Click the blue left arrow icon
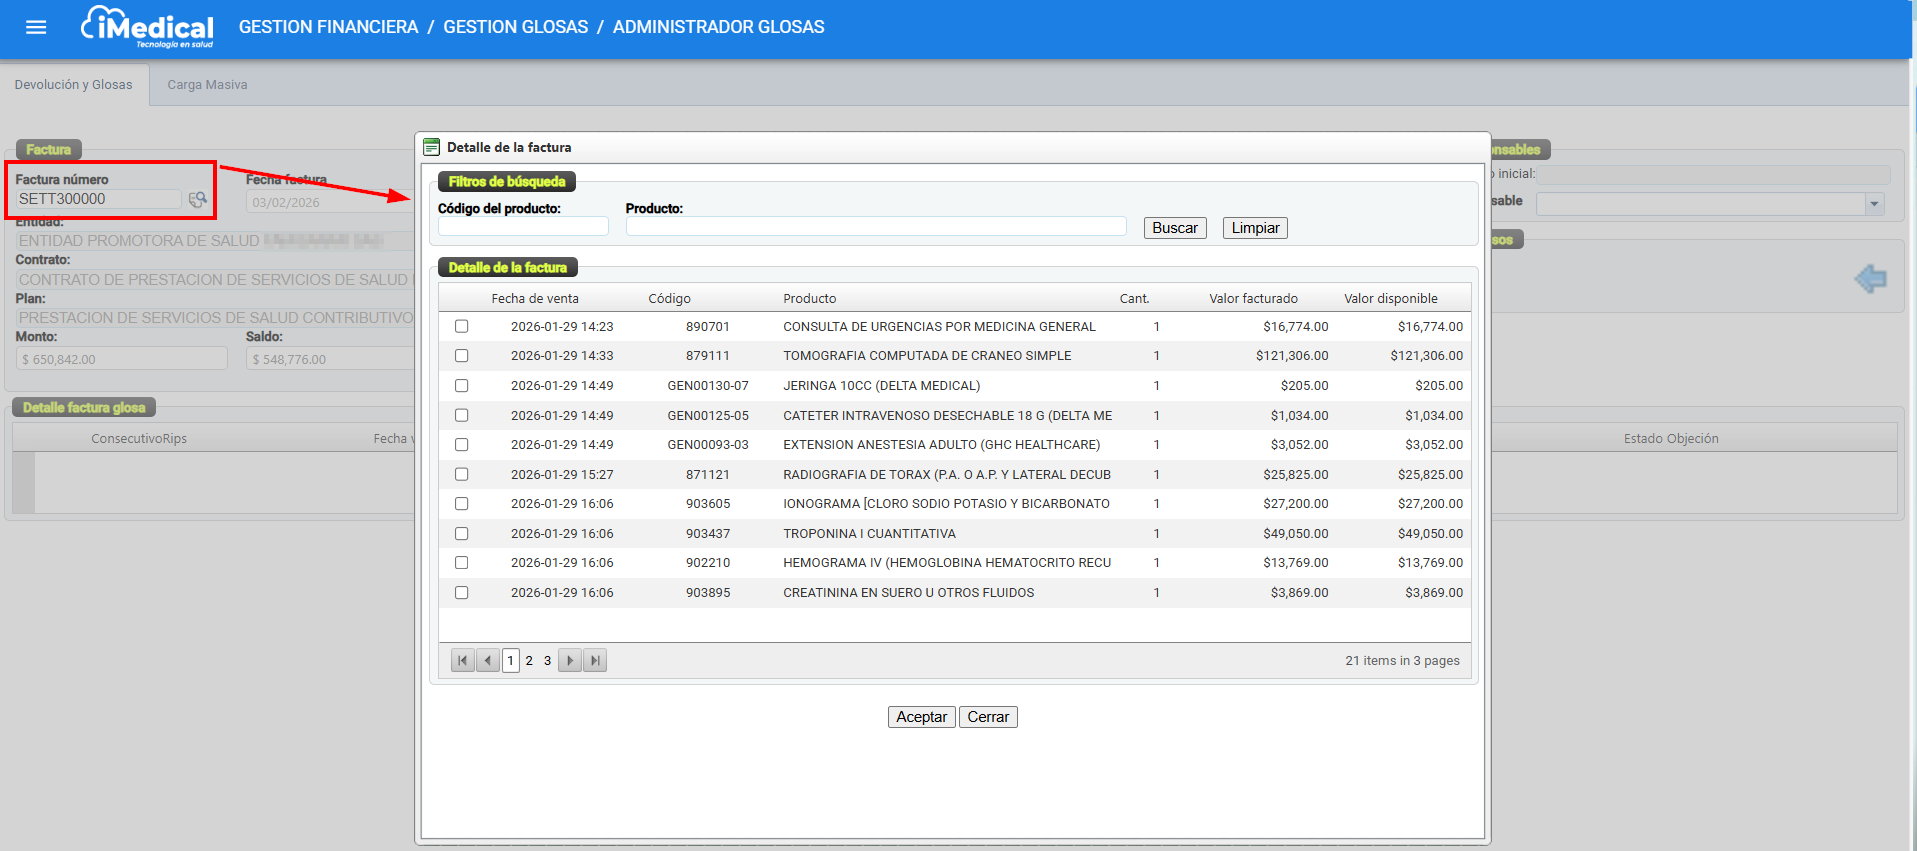This screenshot has width=1917, height=851. click(1870, 278)
